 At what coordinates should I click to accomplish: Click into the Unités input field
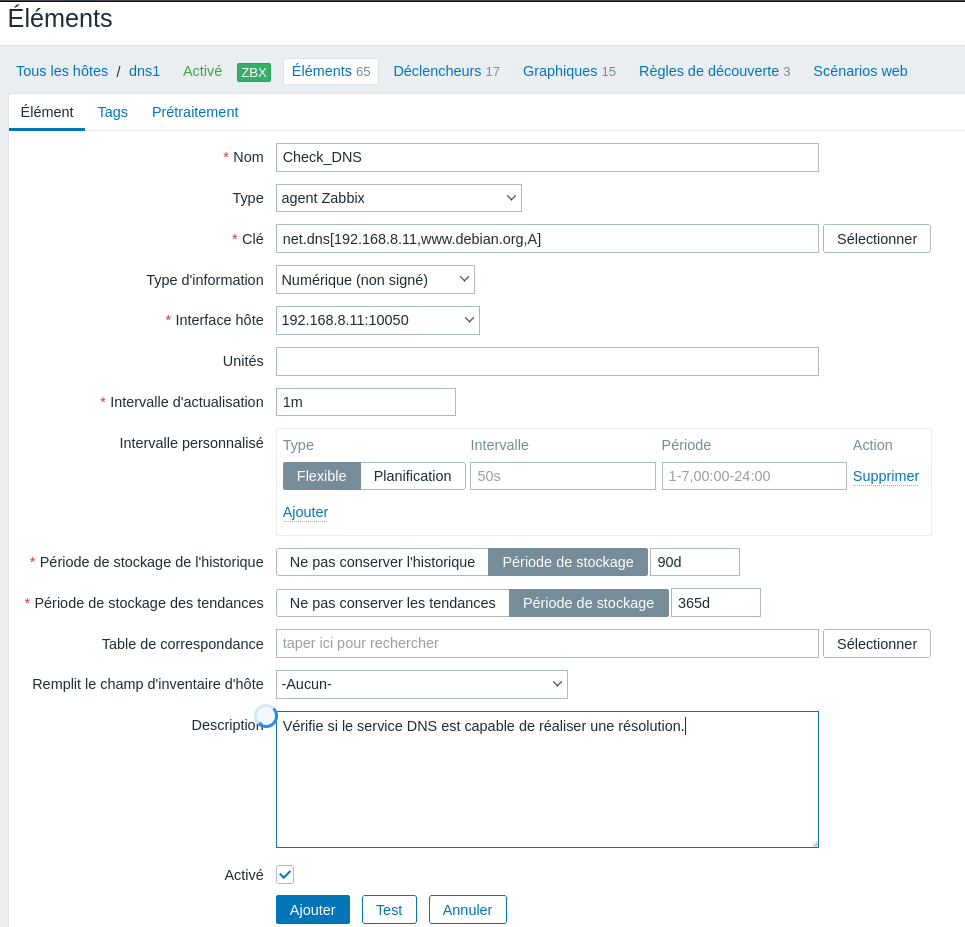(547, 361)
